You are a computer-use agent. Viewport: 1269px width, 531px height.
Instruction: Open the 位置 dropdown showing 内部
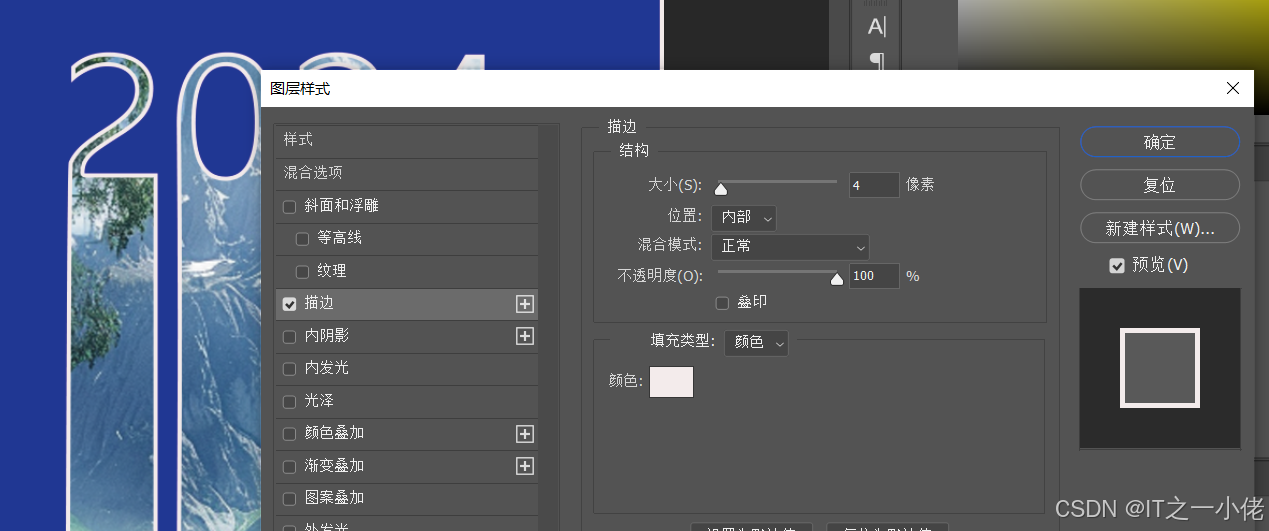(744, 217)
